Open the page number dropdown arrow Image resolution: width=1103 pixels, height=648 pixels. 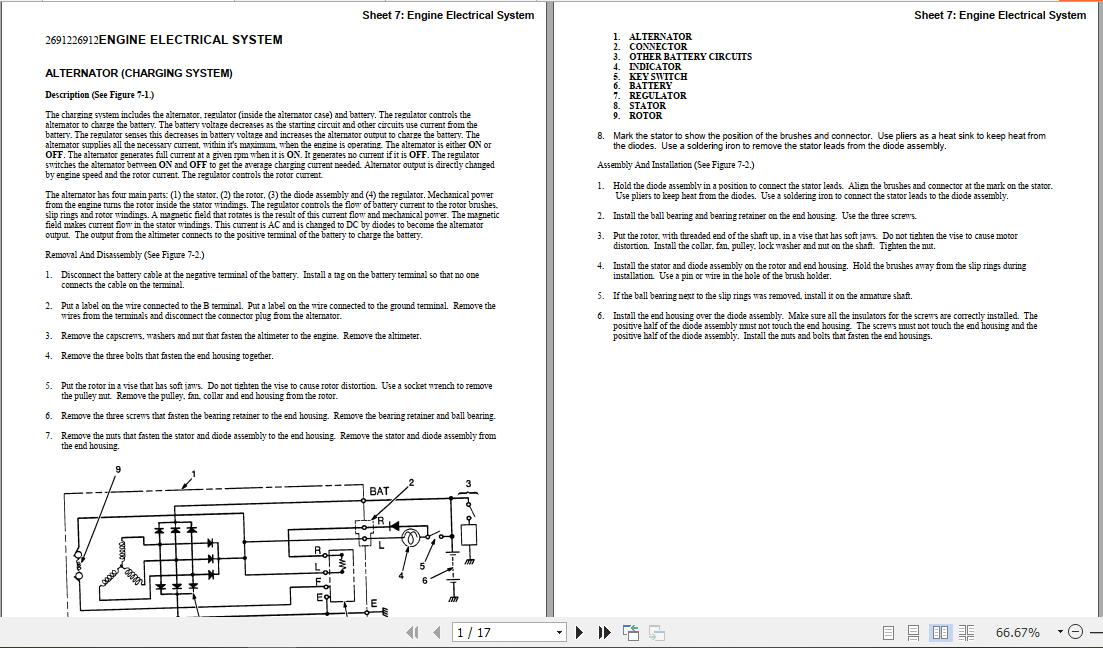pos(559,633)
